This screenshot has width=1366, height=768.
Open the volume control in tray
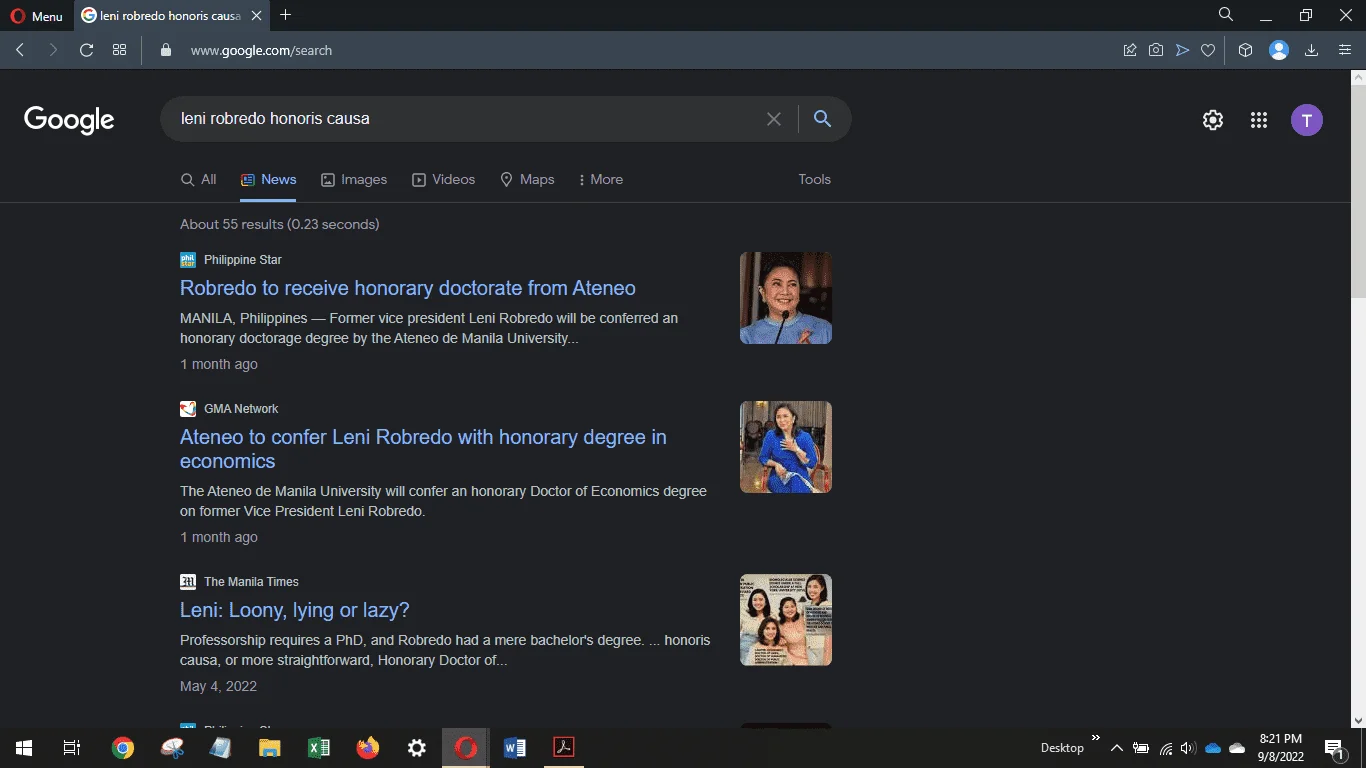[1188, 748]
